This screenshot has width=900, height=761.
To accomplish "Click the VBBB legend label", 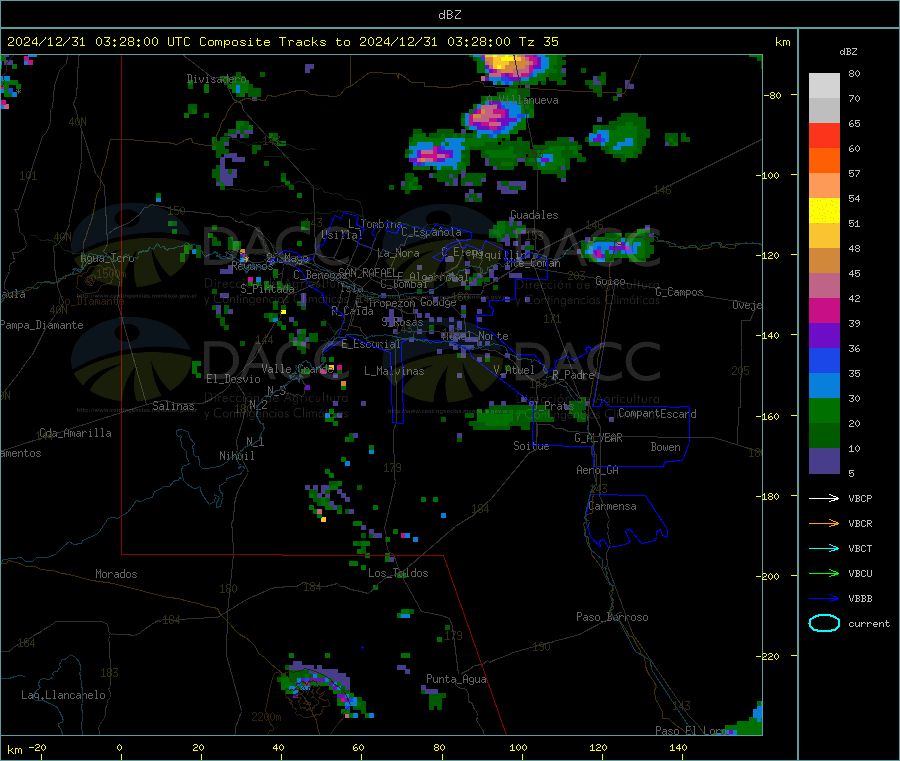I will pos(860,599).
